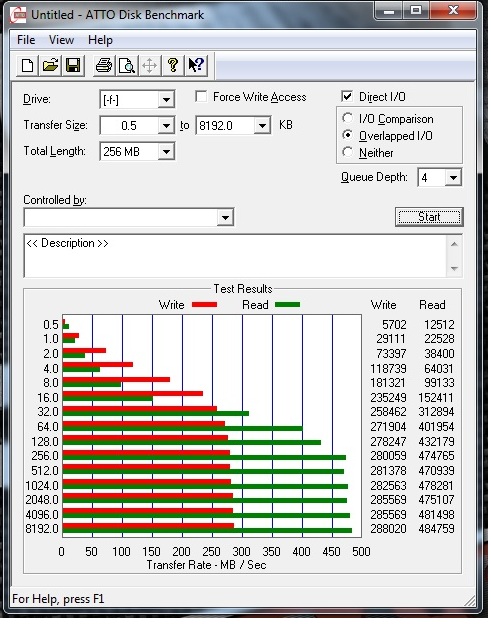Image resolution: width=491 pixels, height=624 pixels.
Task: Click the Save floppy disk icon
Action: pyautogui.click(x=73, y=65)
